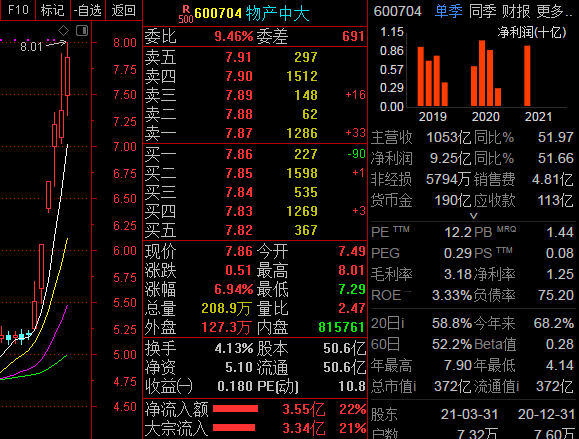
Task: Click the 涨幅 value 6.94%
Action: [x=233, y=289]
